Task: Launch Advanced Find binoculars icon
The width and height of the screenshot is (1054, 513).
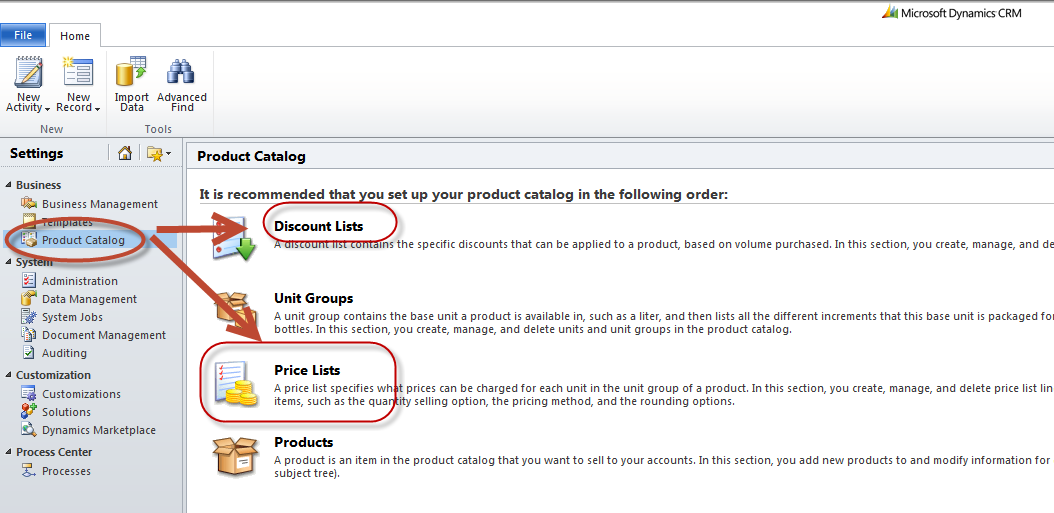Action: click(181, 73)
